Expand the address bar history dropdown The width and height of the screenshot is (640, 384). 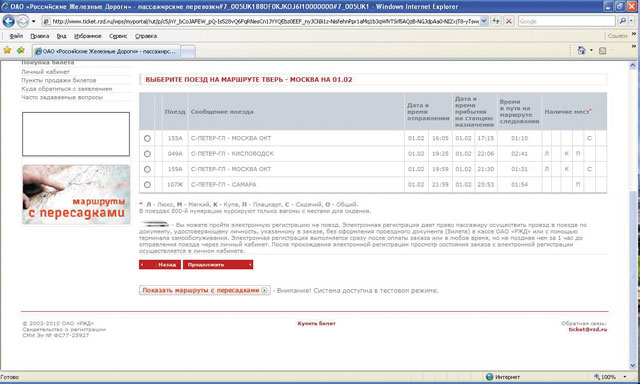coord(484,21)
